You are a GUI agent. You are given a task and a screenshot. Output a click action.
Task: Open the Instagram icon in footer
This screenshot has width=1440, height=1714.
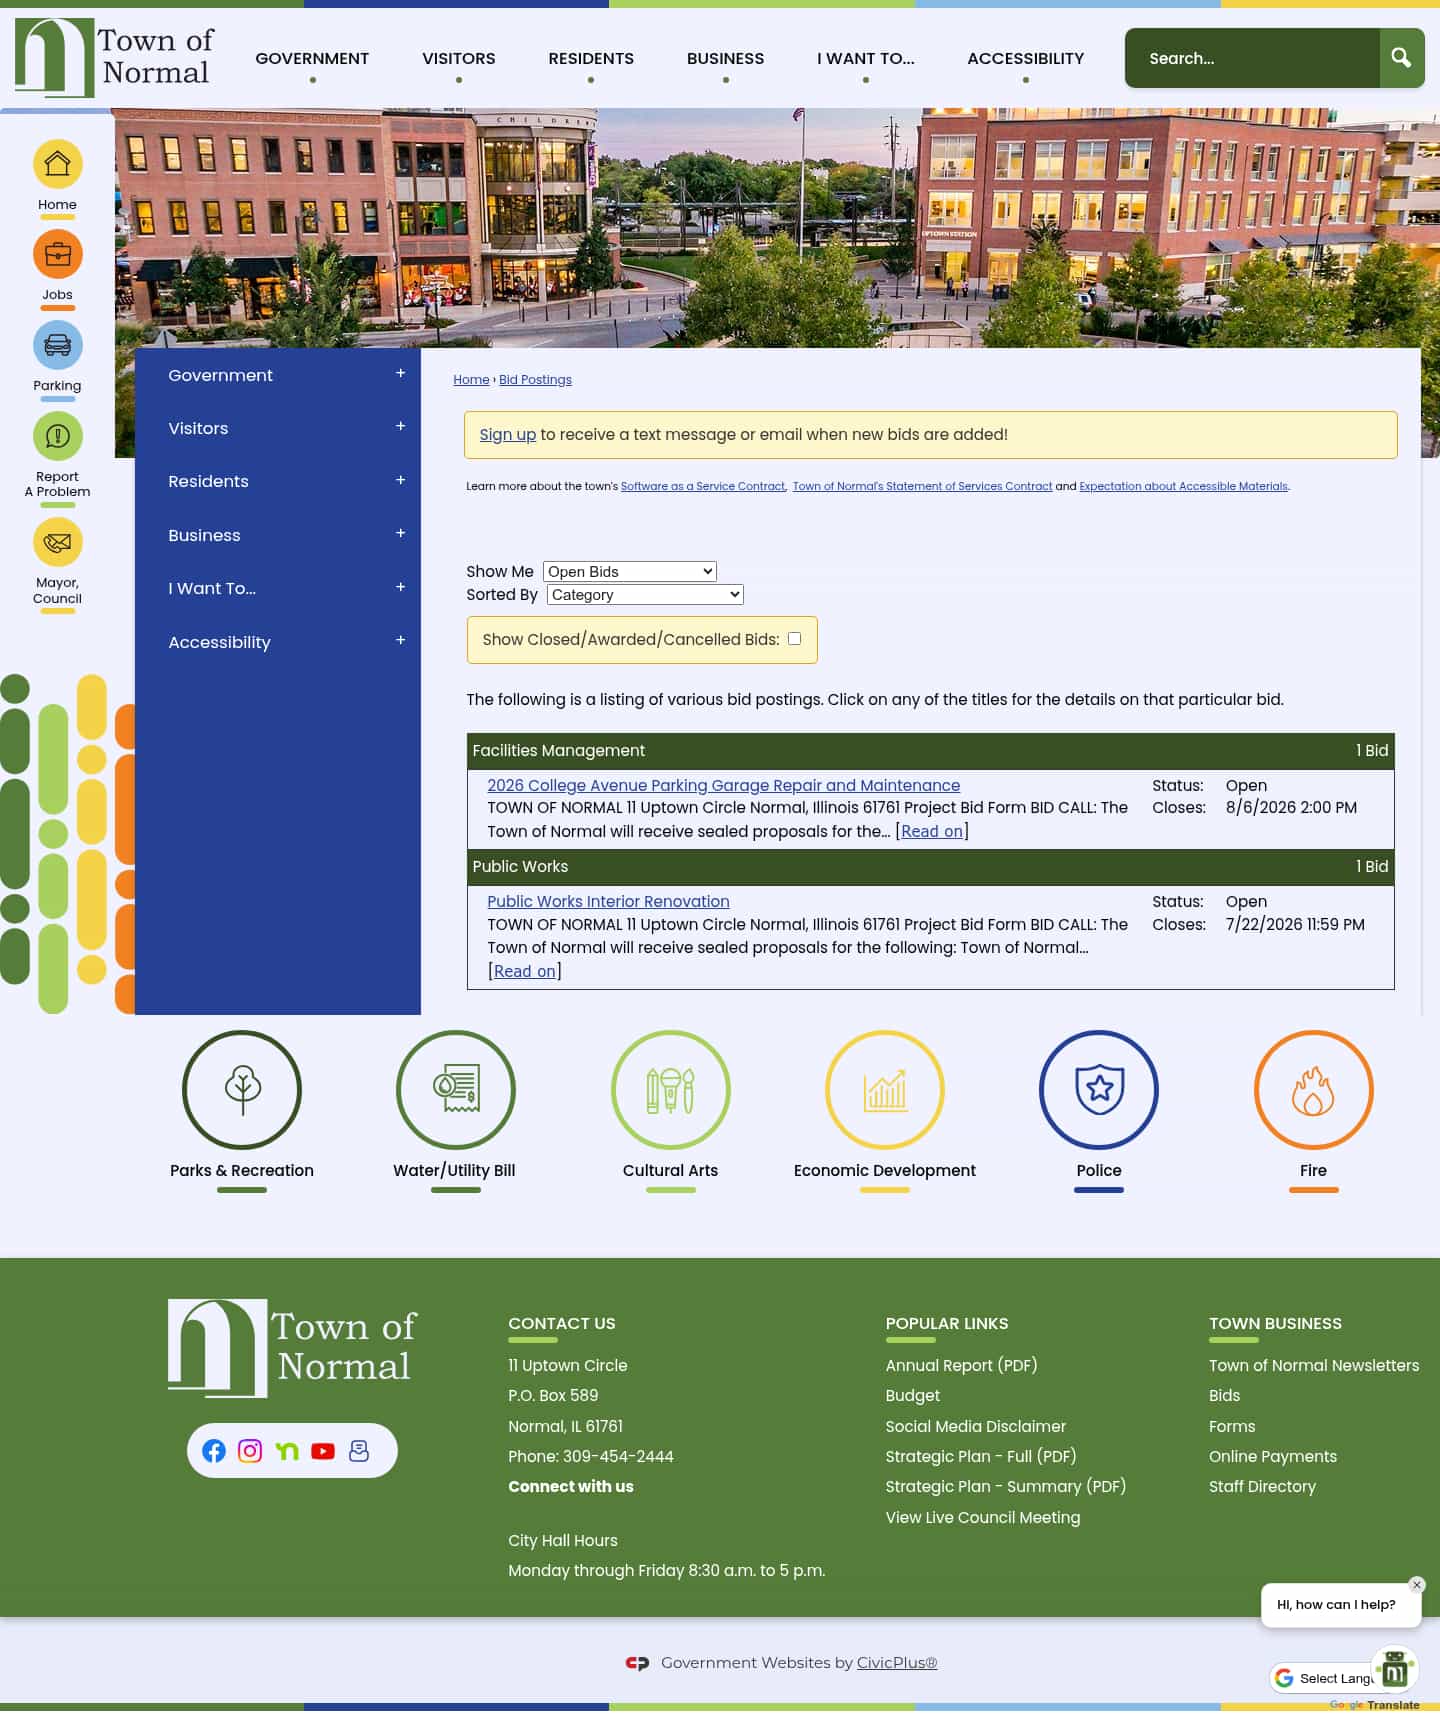250,1451
